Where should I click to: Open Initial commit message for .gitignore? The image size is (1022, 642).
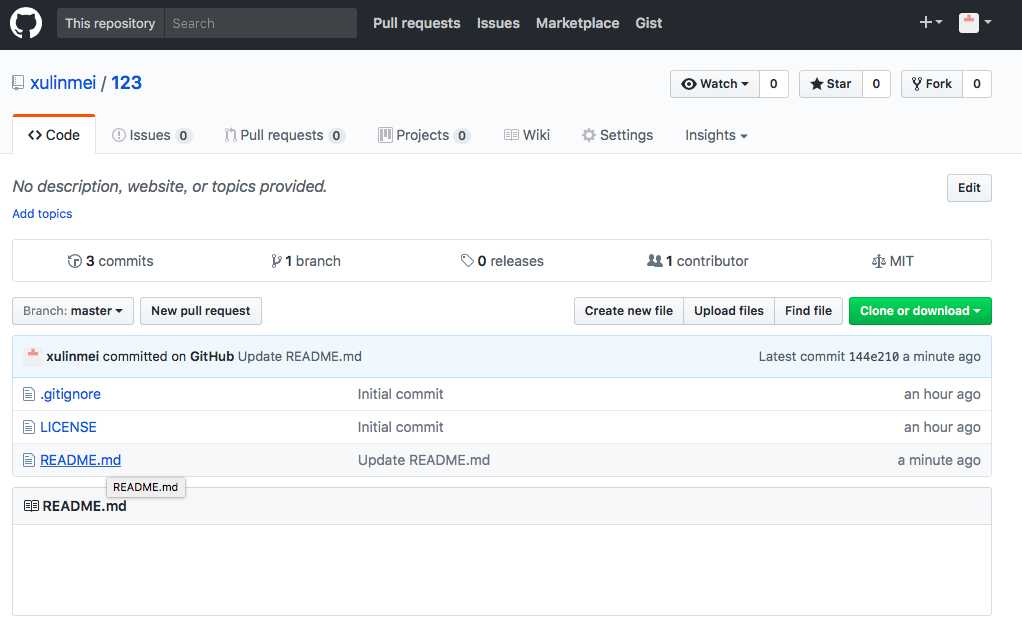click(400, 394)
